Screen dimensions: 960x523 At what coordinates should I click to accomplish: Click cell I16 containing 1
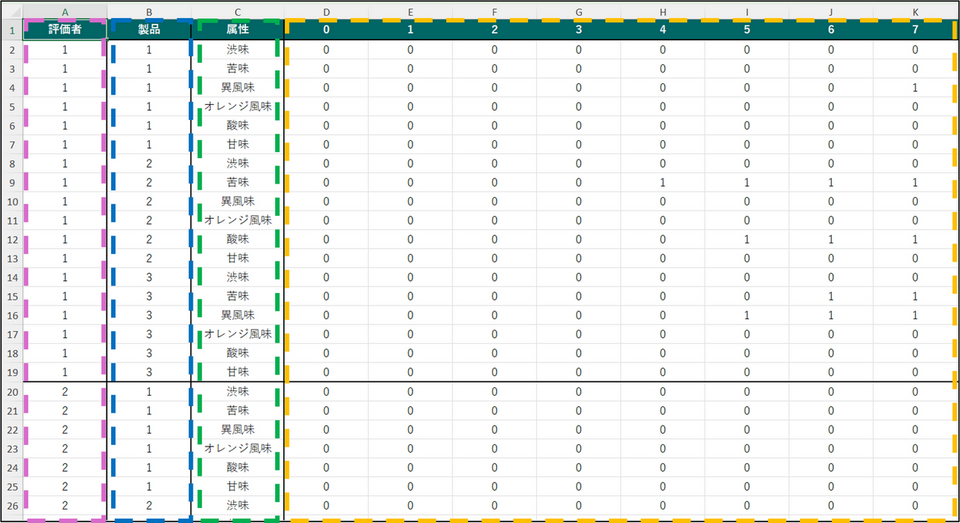pyautogui.click(x=746, y=315)
